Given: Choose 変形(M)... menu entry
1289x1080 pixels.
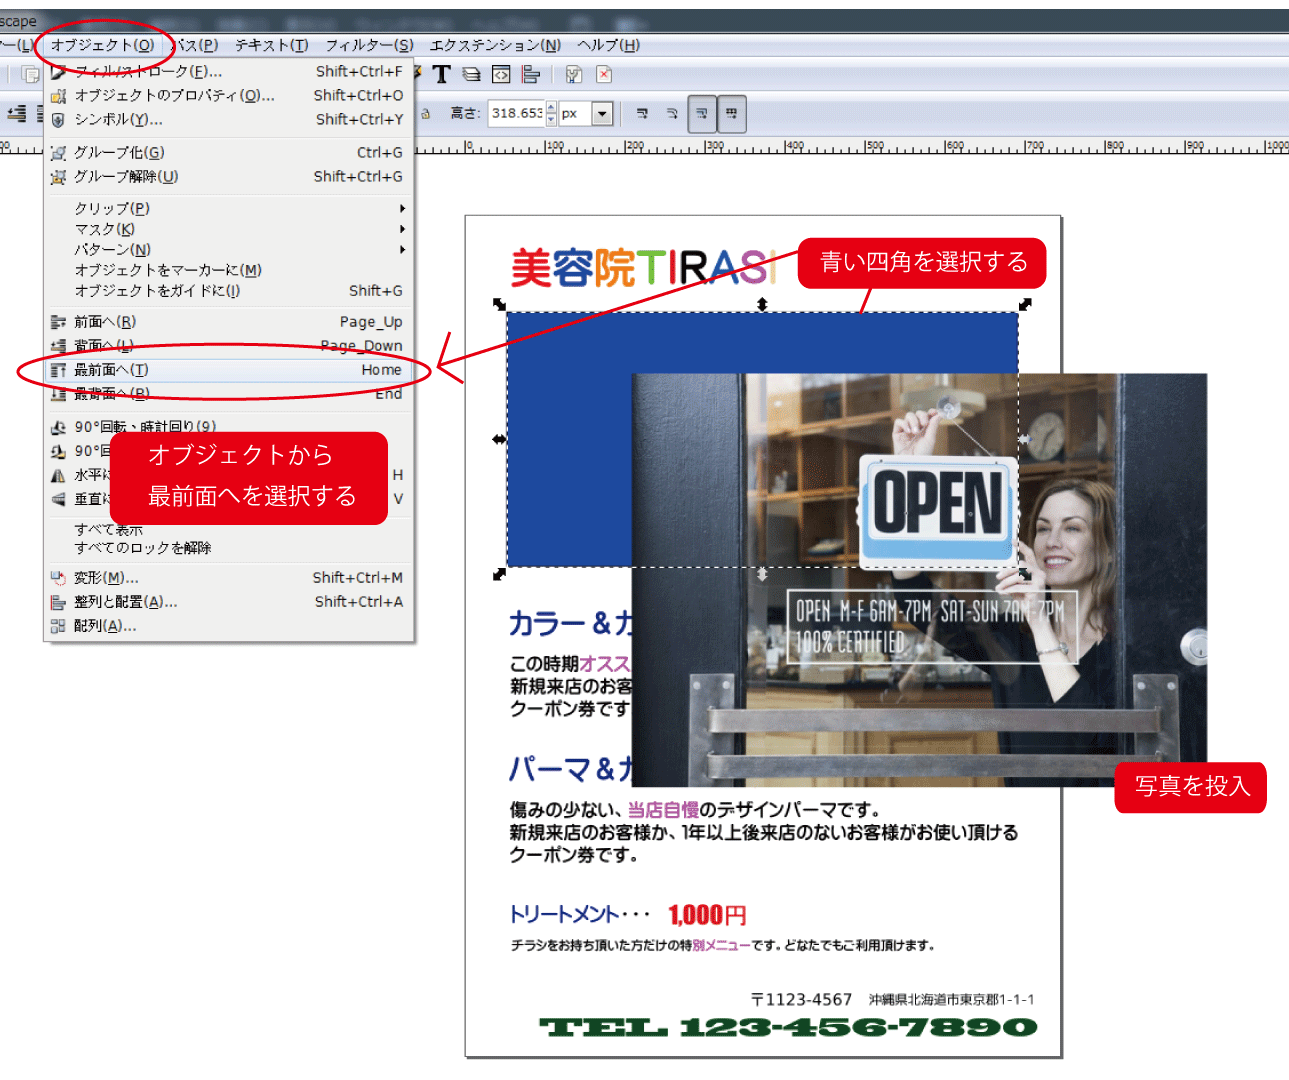Looking at the screenshot, I should pyautogui.click(x=229, y=578).
